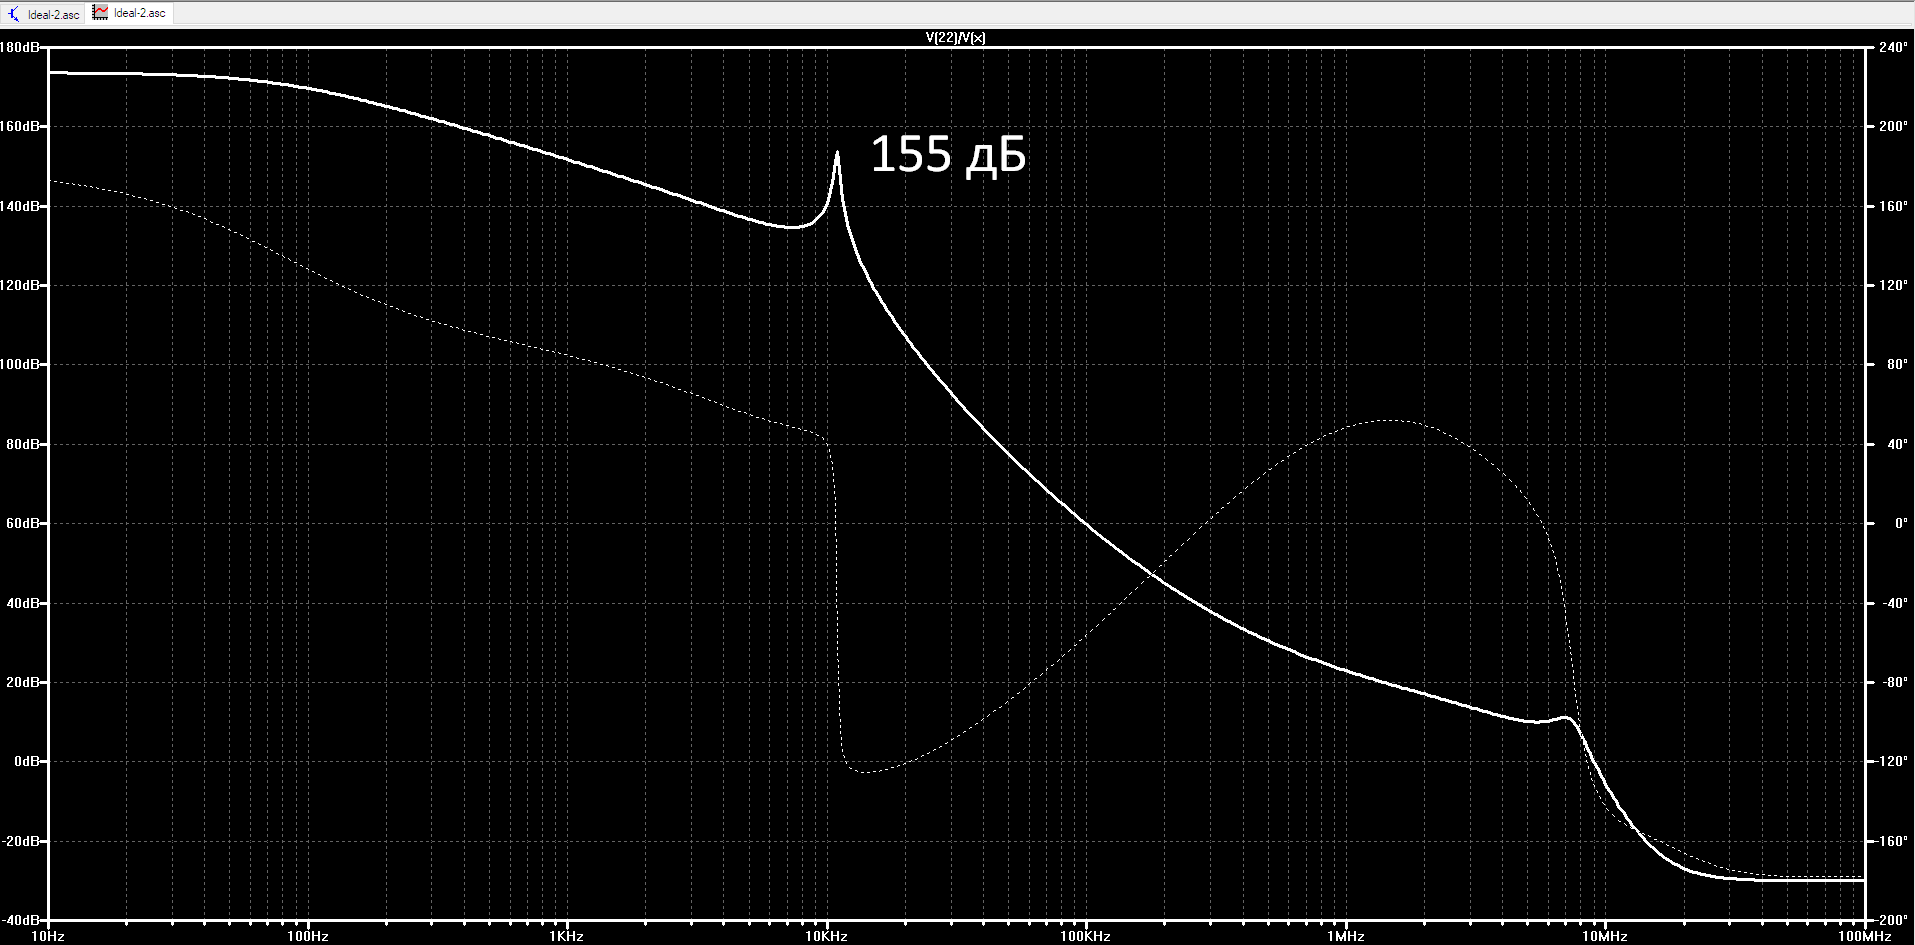1915x945 pixels.
Task: Click the 60dB magnitude axis label
Action: click(23, 523)
